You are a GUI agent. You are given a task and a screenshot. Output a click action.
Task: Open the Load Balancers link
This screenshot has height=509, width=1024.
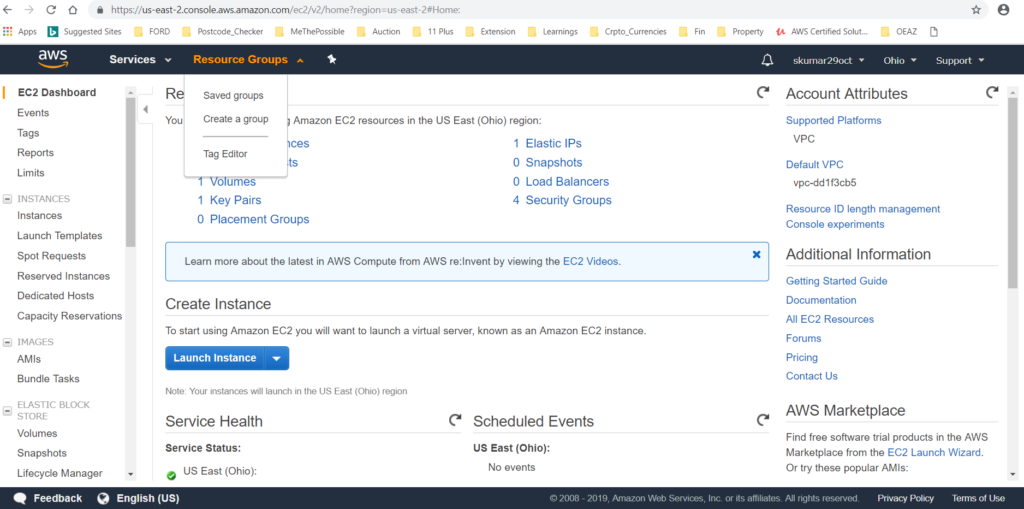point(567,182)
